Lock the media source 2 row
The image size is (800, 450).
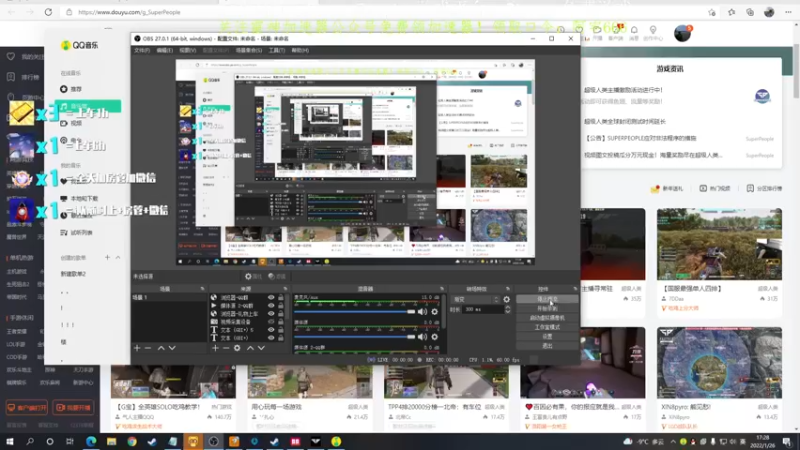281,306
